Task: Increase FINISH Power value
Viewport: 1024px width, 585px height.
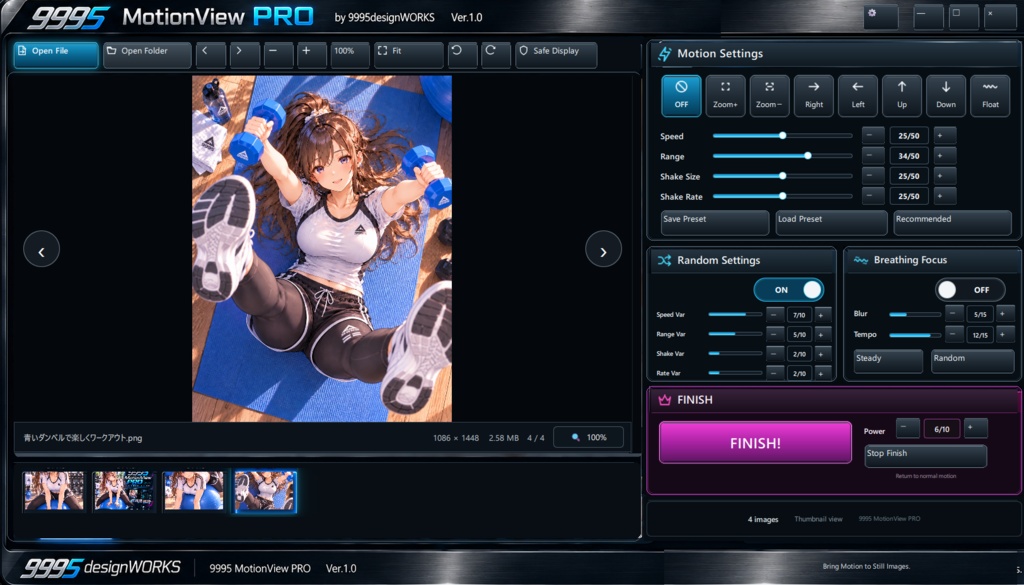Action: pos(976,428)
